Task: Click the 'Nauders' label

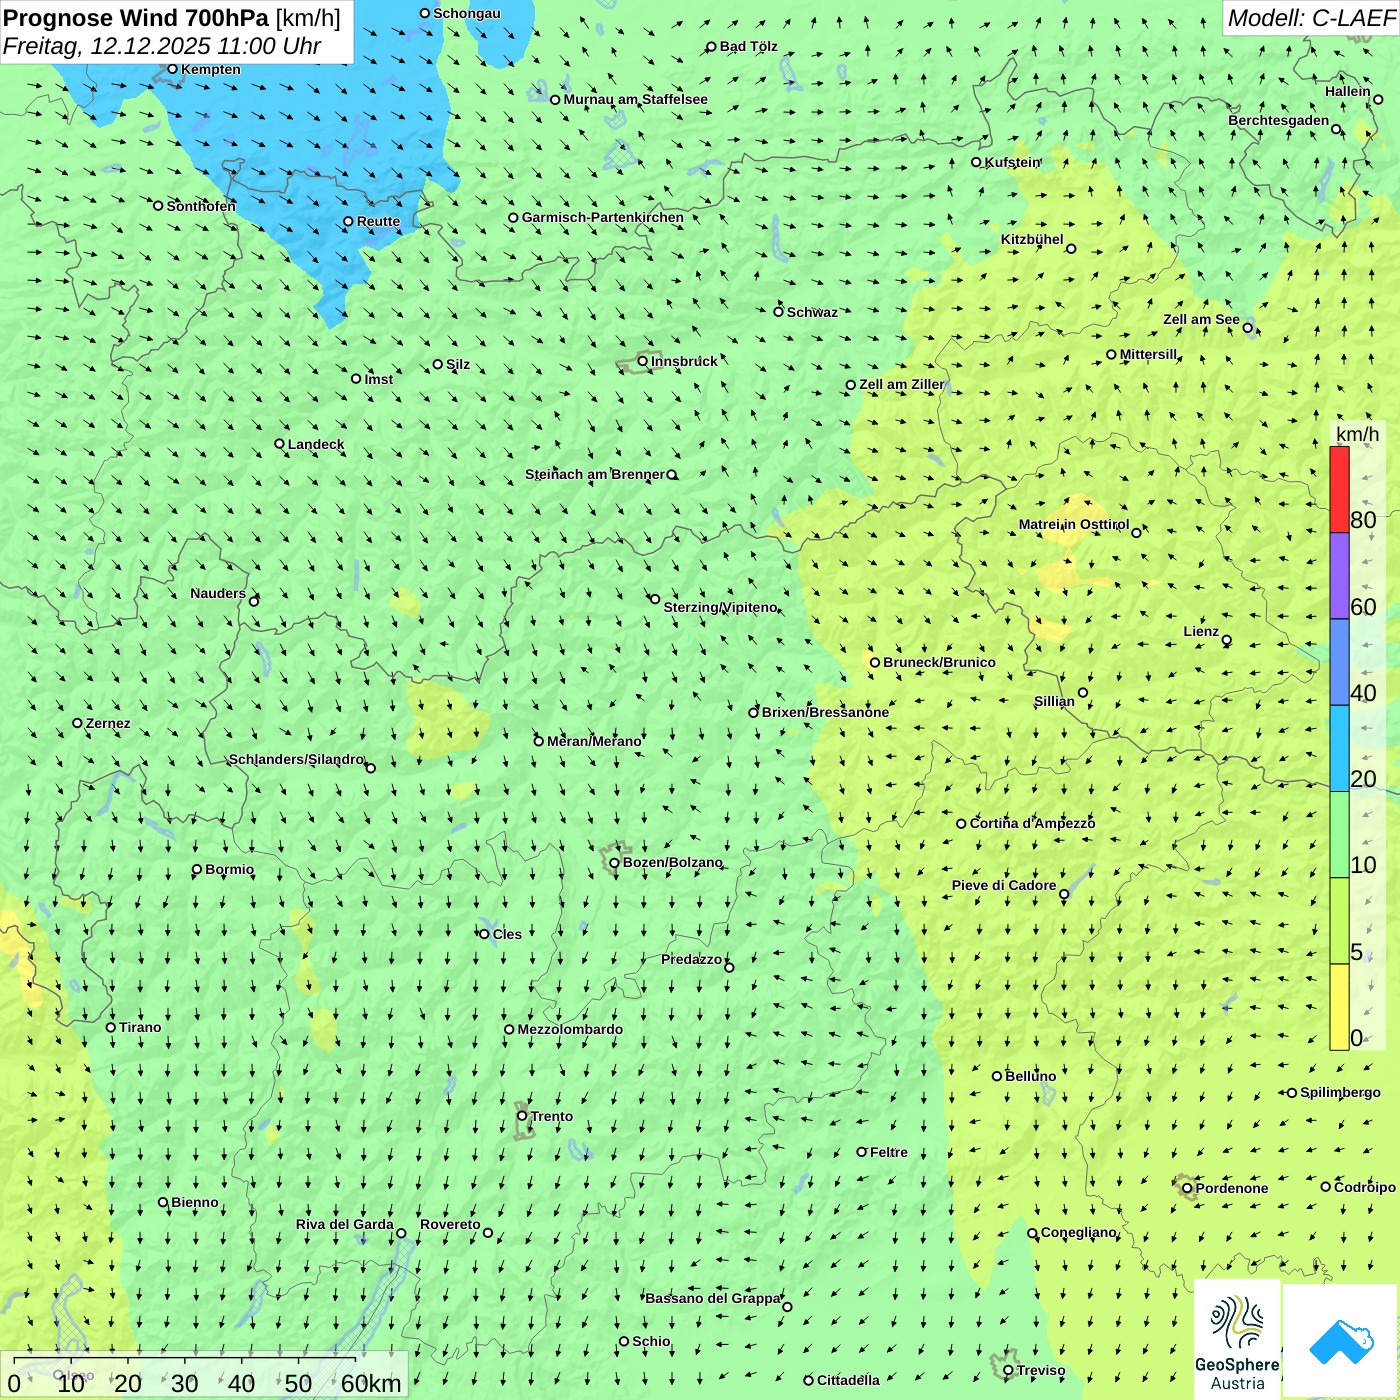Action: pyautogui.click(x=218, y=593)
